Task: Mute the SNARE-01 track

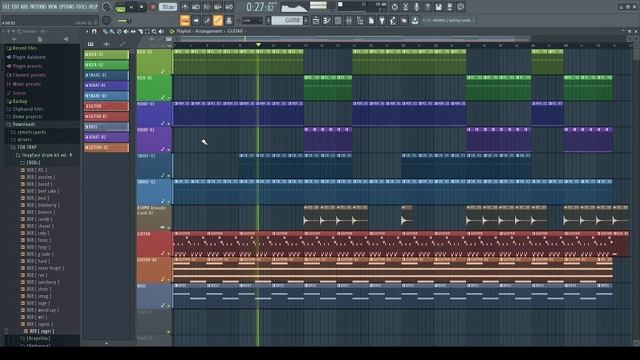Action: point(169,176)
